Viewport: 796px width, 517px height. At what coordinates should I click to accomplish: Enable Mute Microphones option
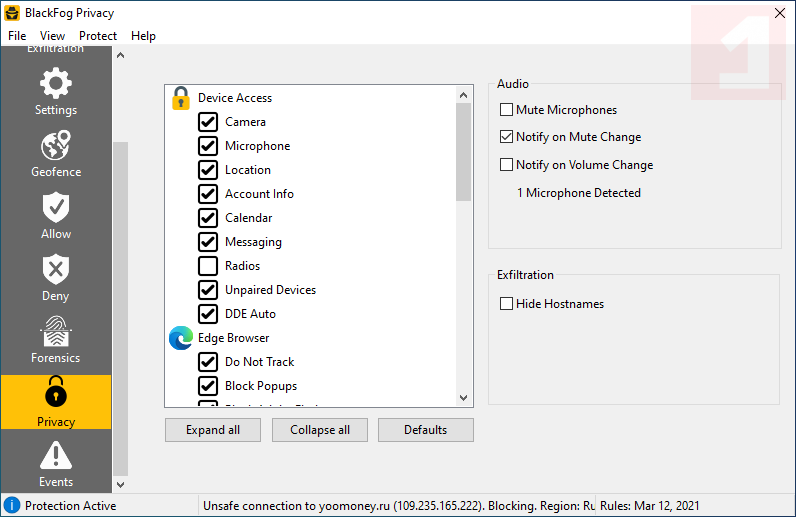pos(506,110)
